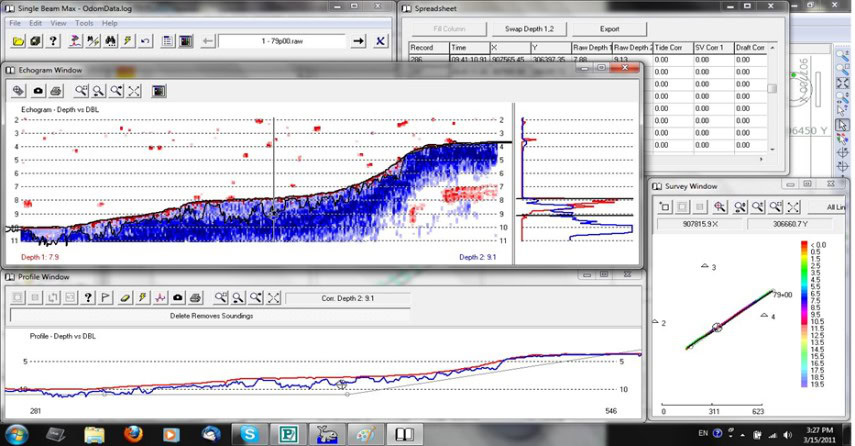Open the View menu

coord(58,23)
